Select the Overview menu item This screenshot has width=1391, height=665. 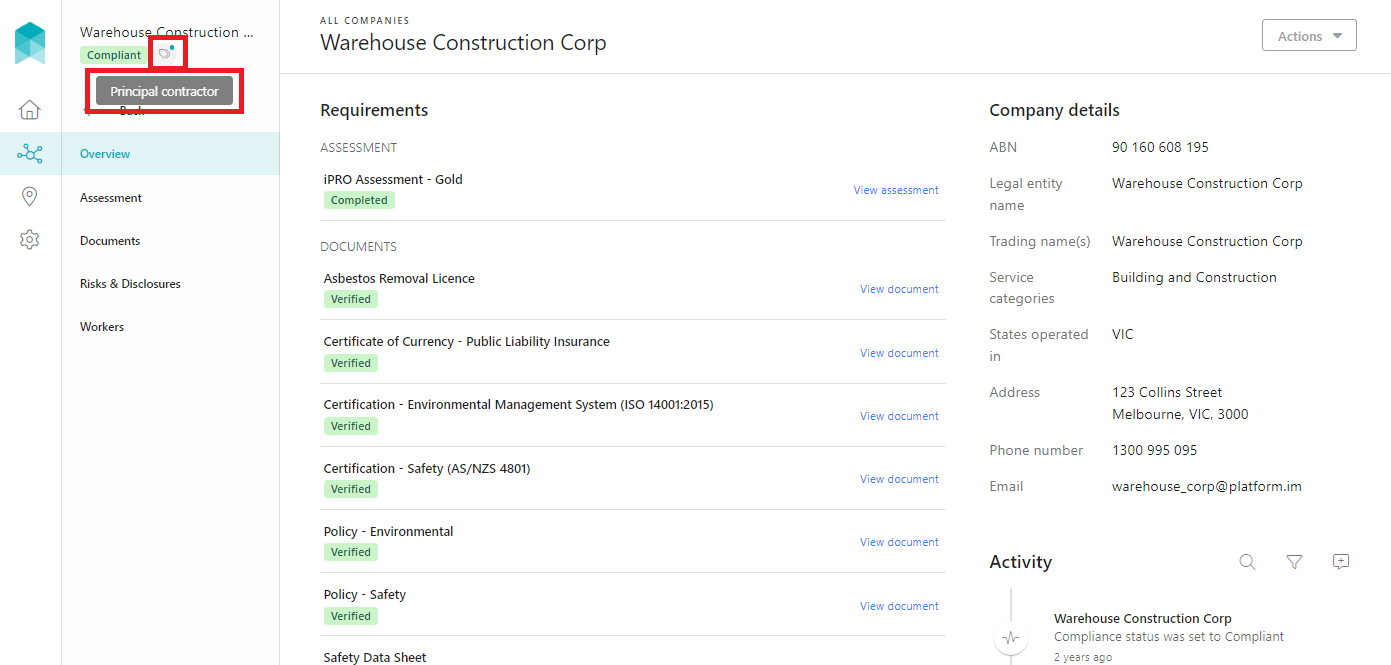pyautogui.click(x=171, y=154)
